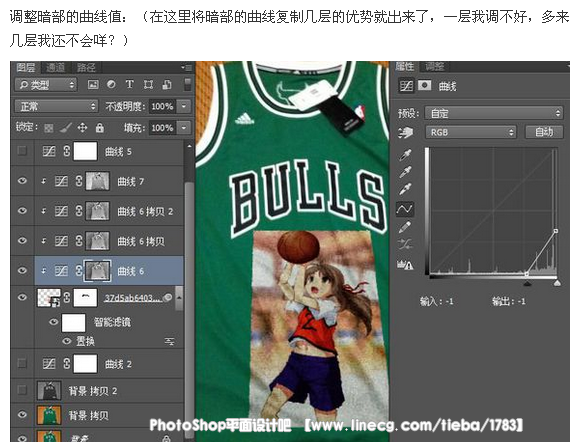Select the adjustment layer filter icon
The width and height of the screenshot is (573, 442).
[x=111, y=84]
